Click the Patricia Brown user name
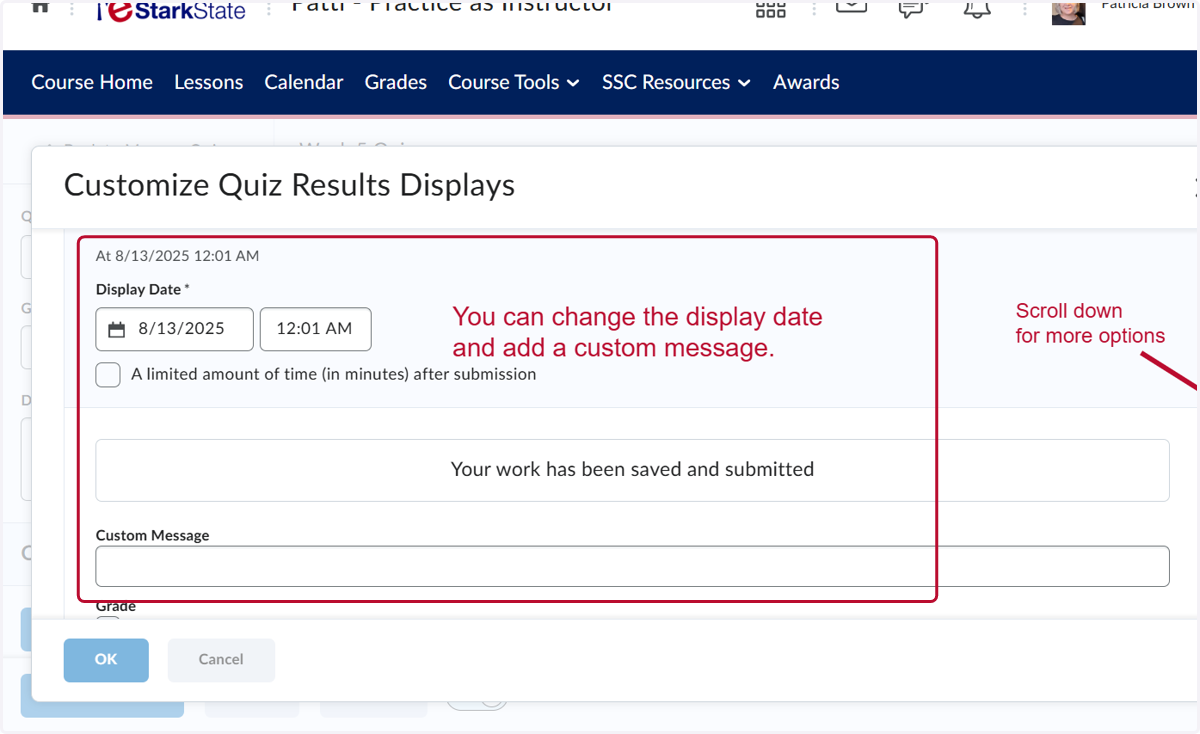The height and width of the screenshot is (734, 1200). tap(1148, 5)
